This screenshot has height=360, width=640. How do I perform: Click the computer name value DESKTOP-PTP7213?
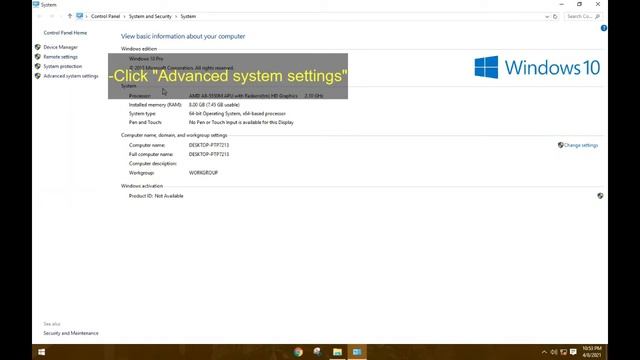pos(209,145)
